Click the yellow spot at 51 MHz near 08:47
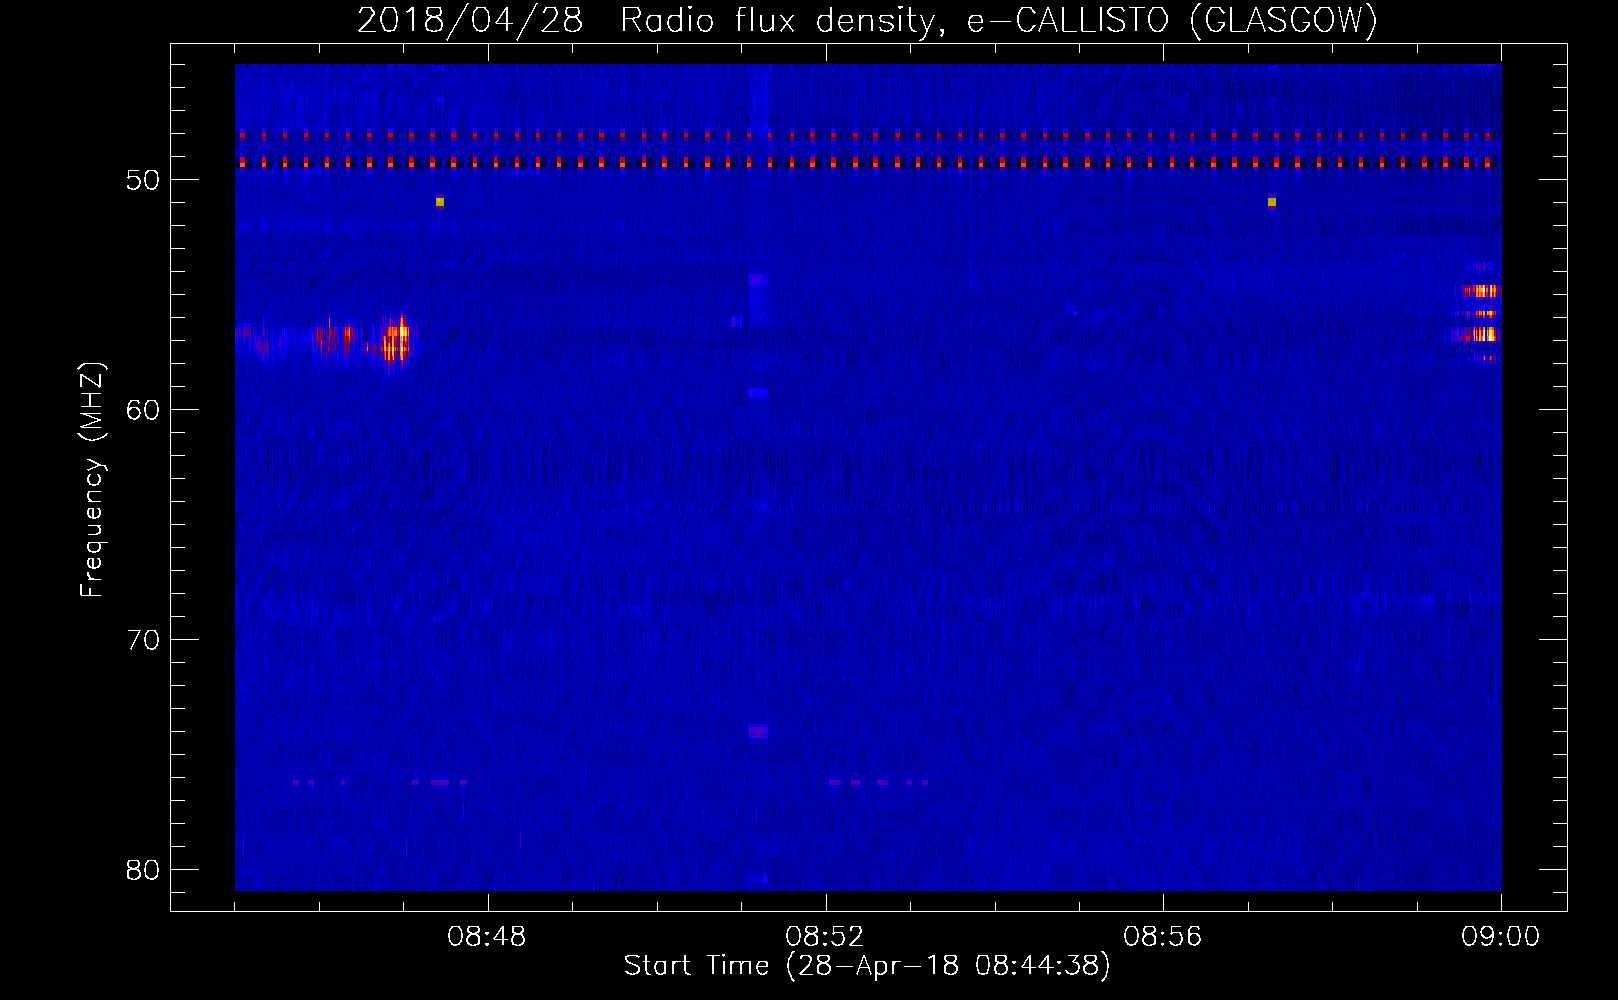Screen dimensions: 1618x1000 (x=439, y=202)
